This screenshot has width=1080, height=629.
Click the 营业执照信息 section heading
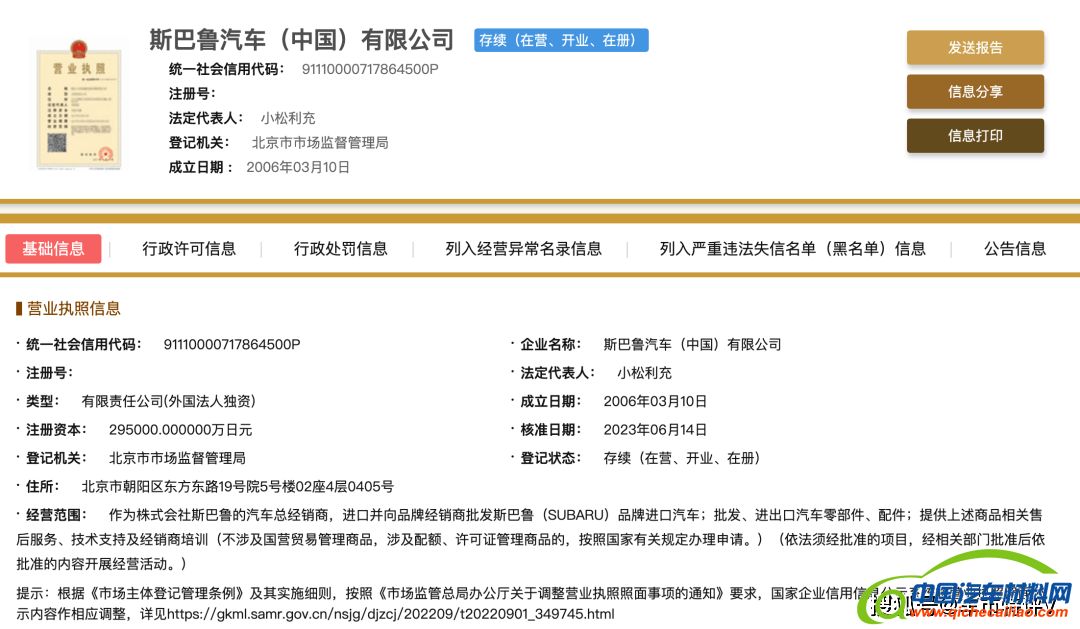[73, 308]
